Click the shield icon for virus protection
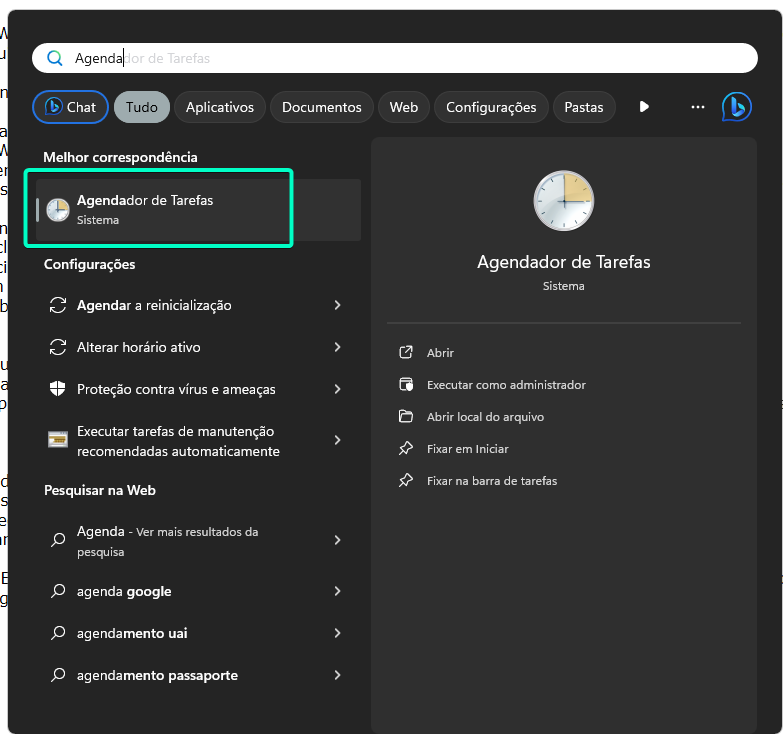Image resolution: width=783 pixels, height=734 pixels. coord(58,389)
